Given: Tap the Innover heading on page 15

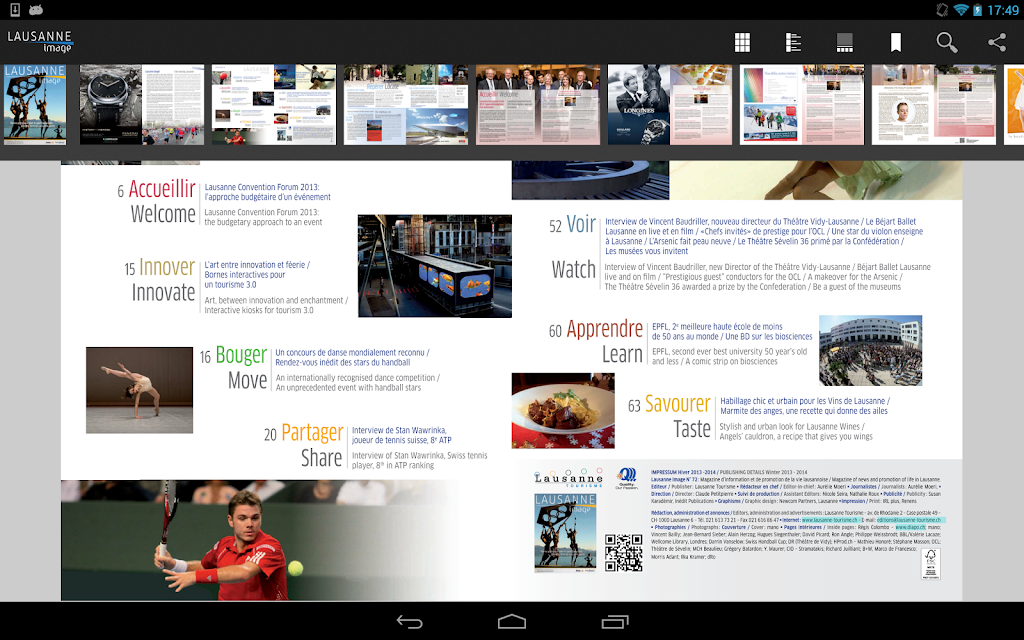Looking at the screenshot, I should tap(167, 267).
